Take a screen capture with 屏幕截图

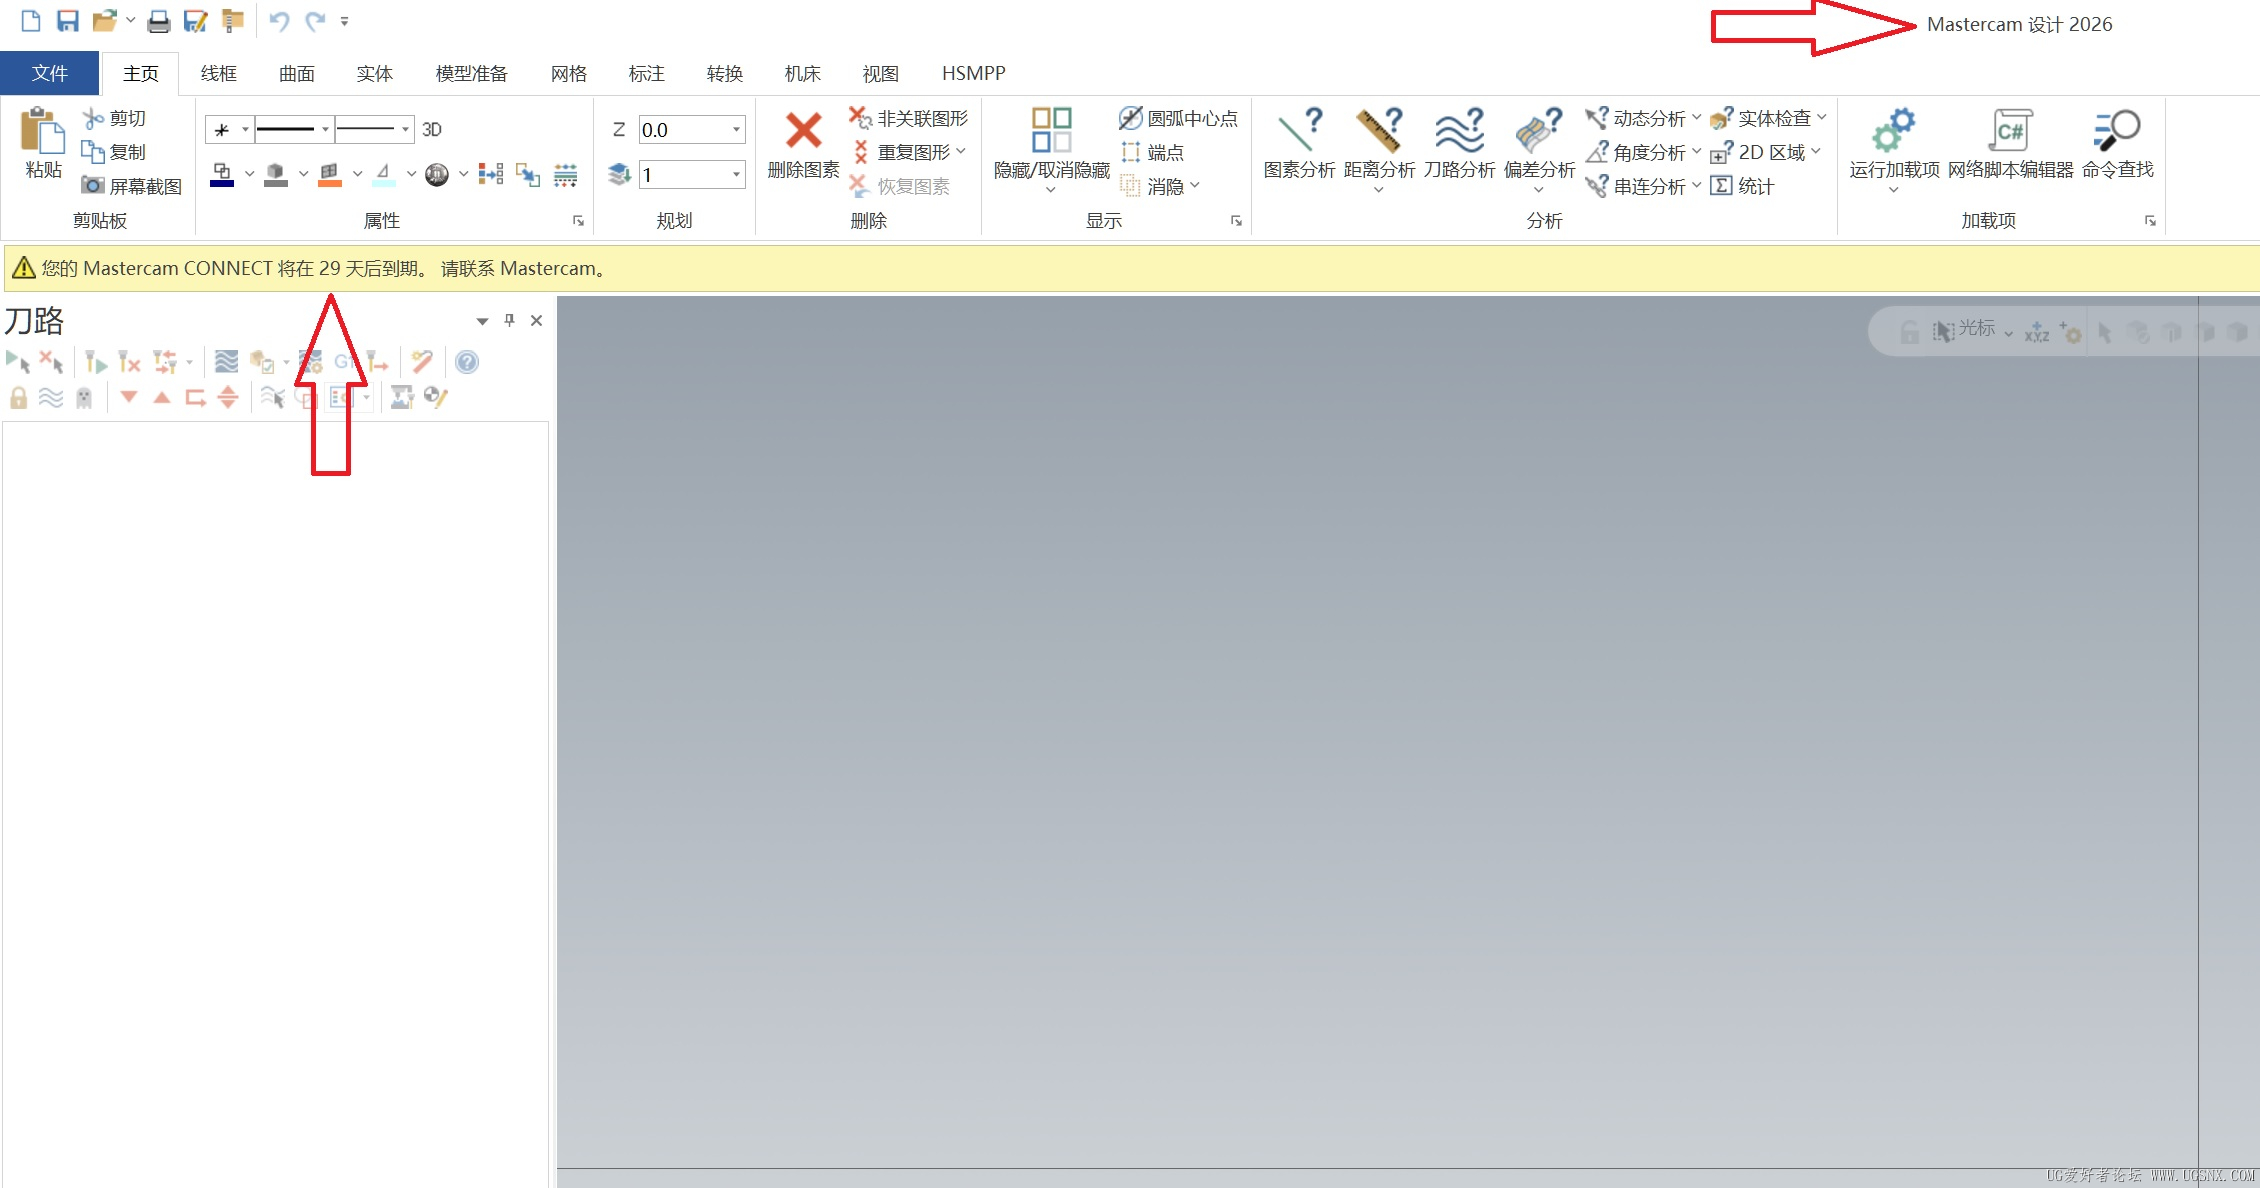coord(132,186)
